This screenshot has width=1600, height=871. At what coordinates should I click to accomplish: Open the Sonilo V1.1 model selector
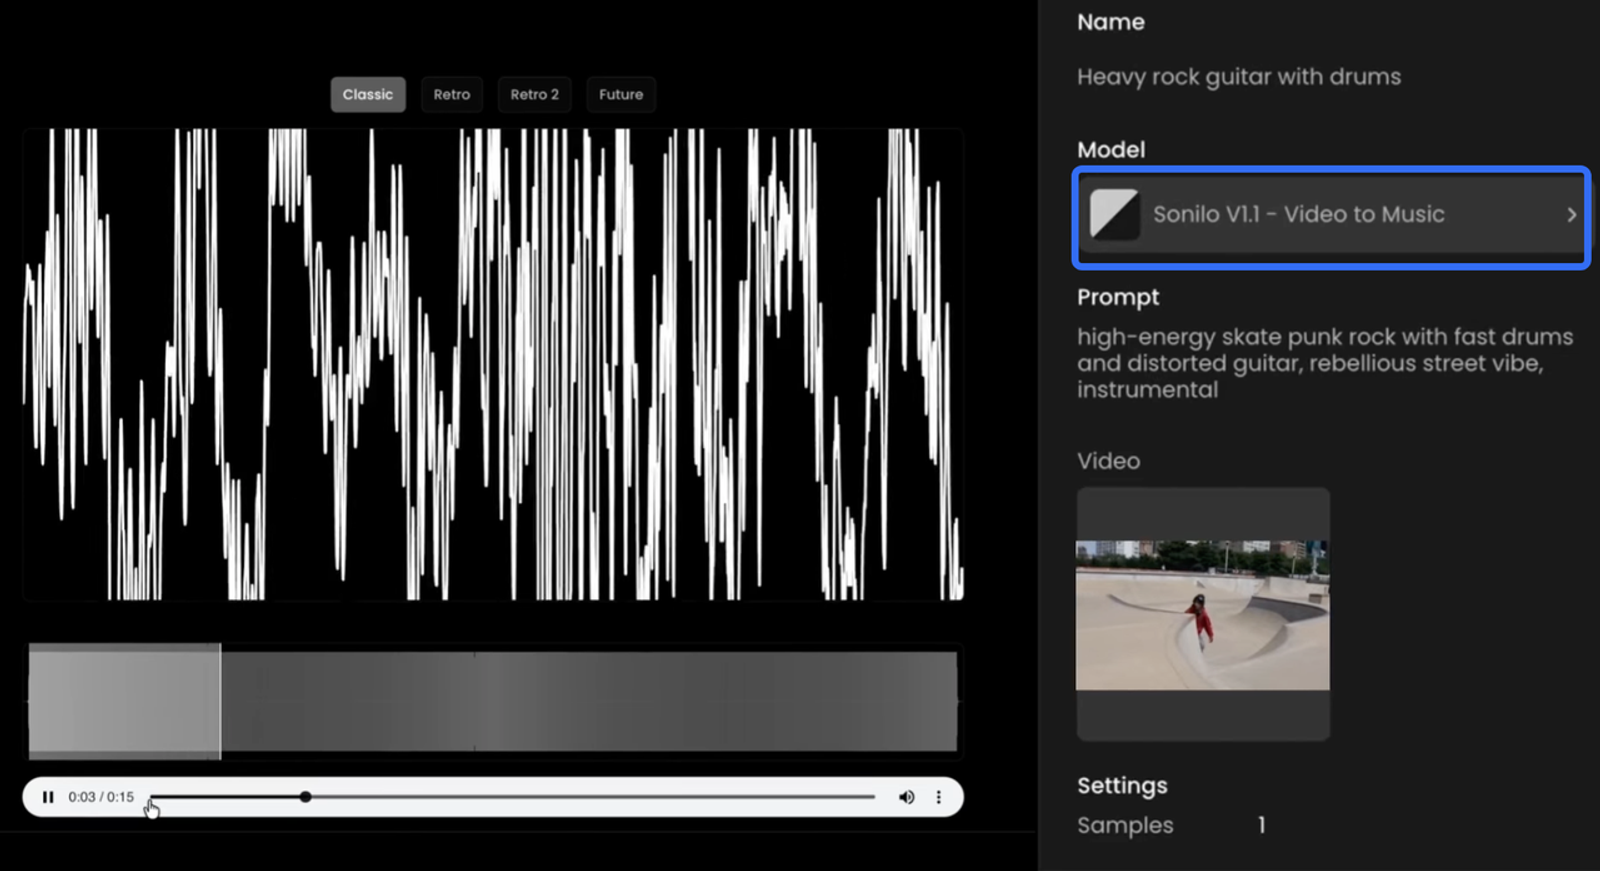click(x=1331, y=215)
